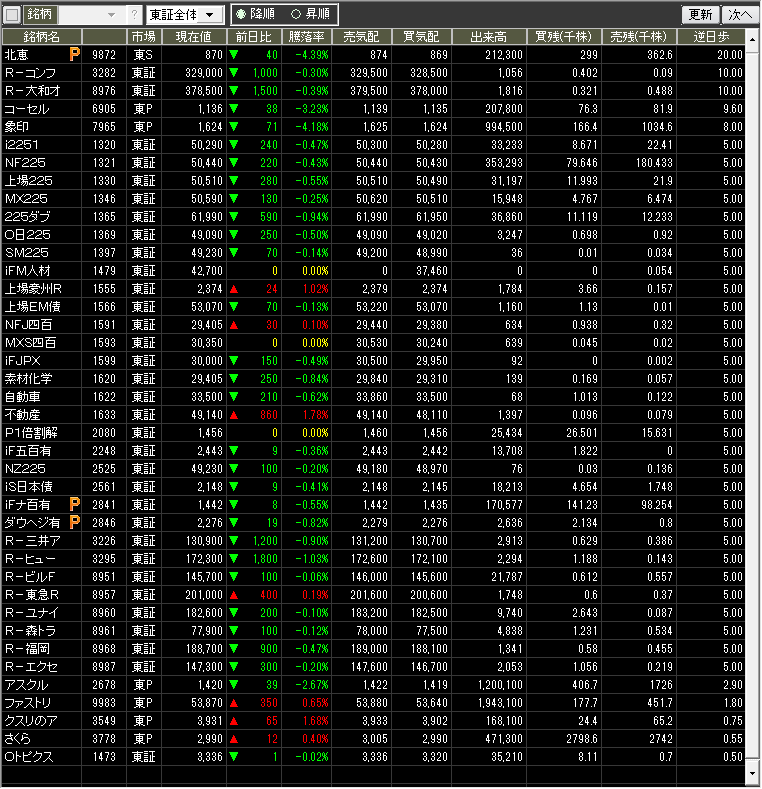
Task: Click the red up arrow on ファストリ row
Action: [234, 703]
